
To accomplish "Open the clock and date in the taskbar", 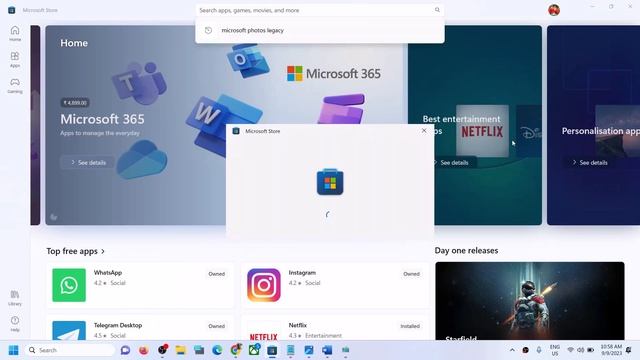I will pos(611,350).
